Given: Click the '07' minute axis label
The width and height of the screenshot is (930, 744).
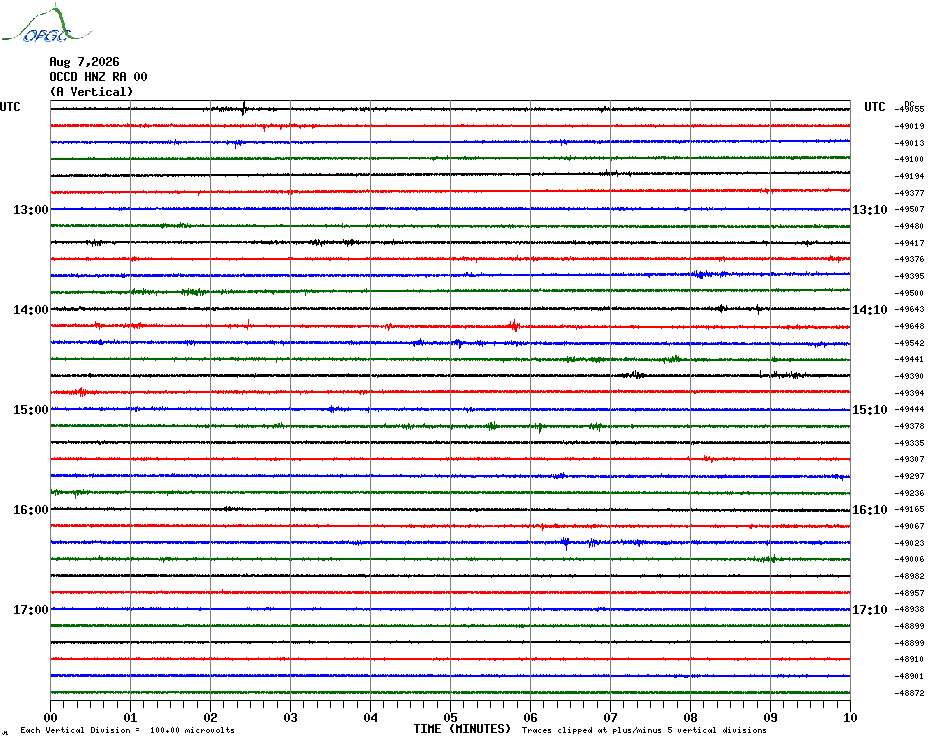Looking at the screenshot, I should click(610, 717).
